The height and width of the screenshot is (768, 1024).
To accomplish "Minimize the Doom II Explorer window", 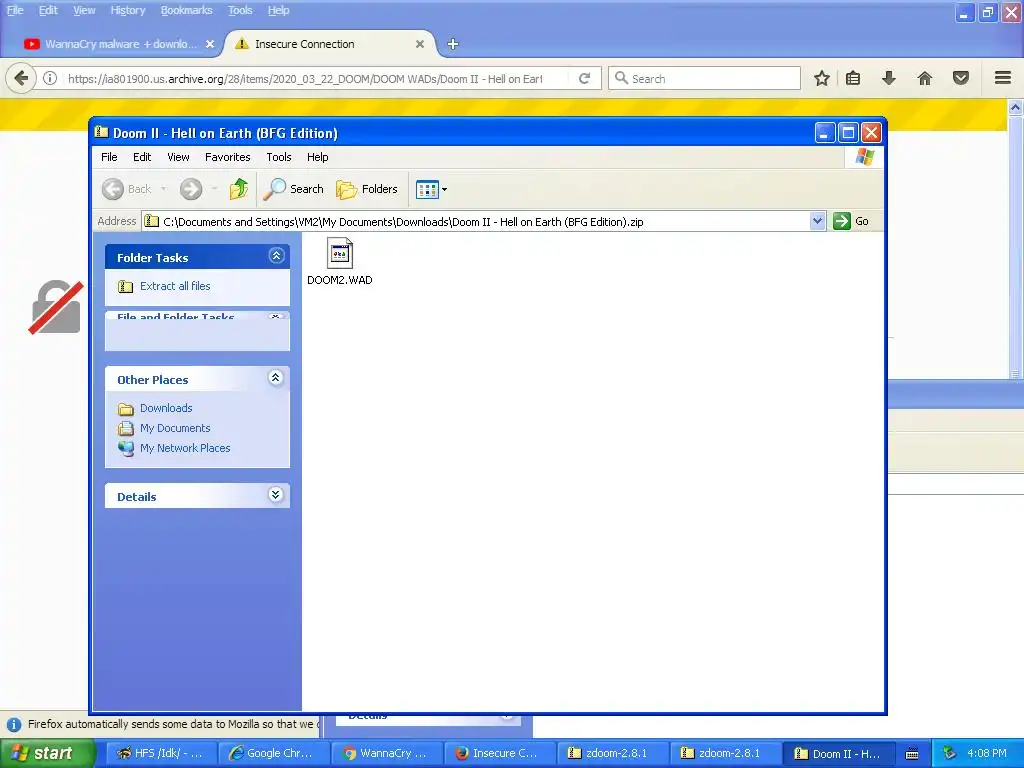I will coord(825,133).
